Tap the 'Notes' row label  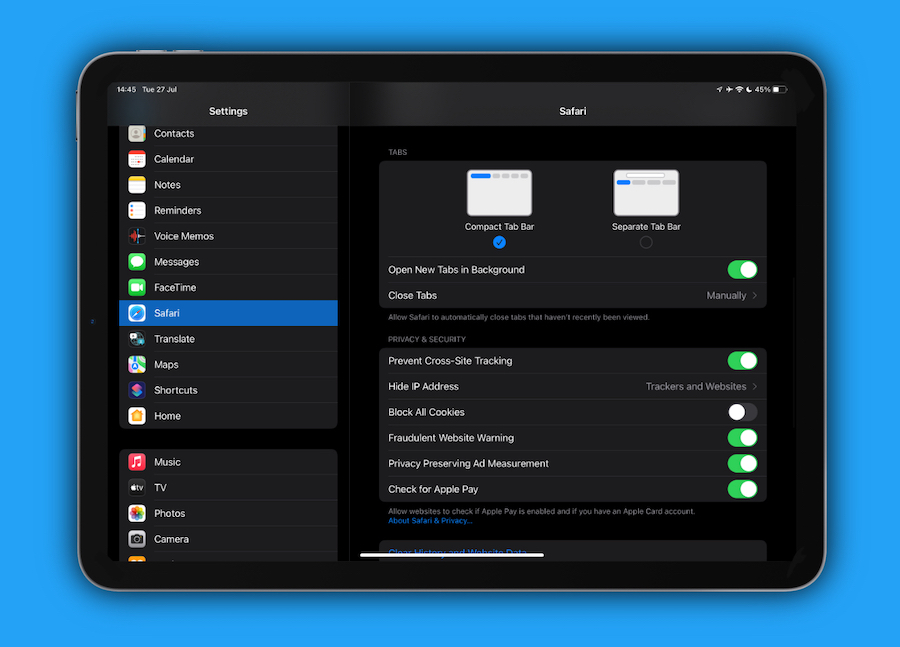pyautogui.click(x=167, y=185)
